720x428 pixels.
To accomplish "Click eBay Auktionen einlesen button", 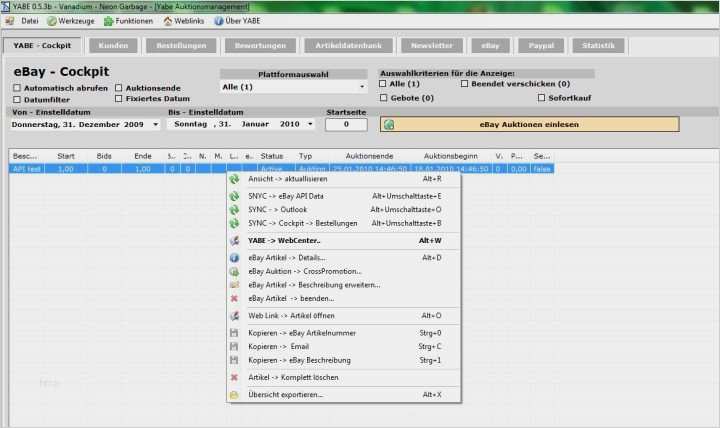I will pyautogui.click(x=529, y=124).
